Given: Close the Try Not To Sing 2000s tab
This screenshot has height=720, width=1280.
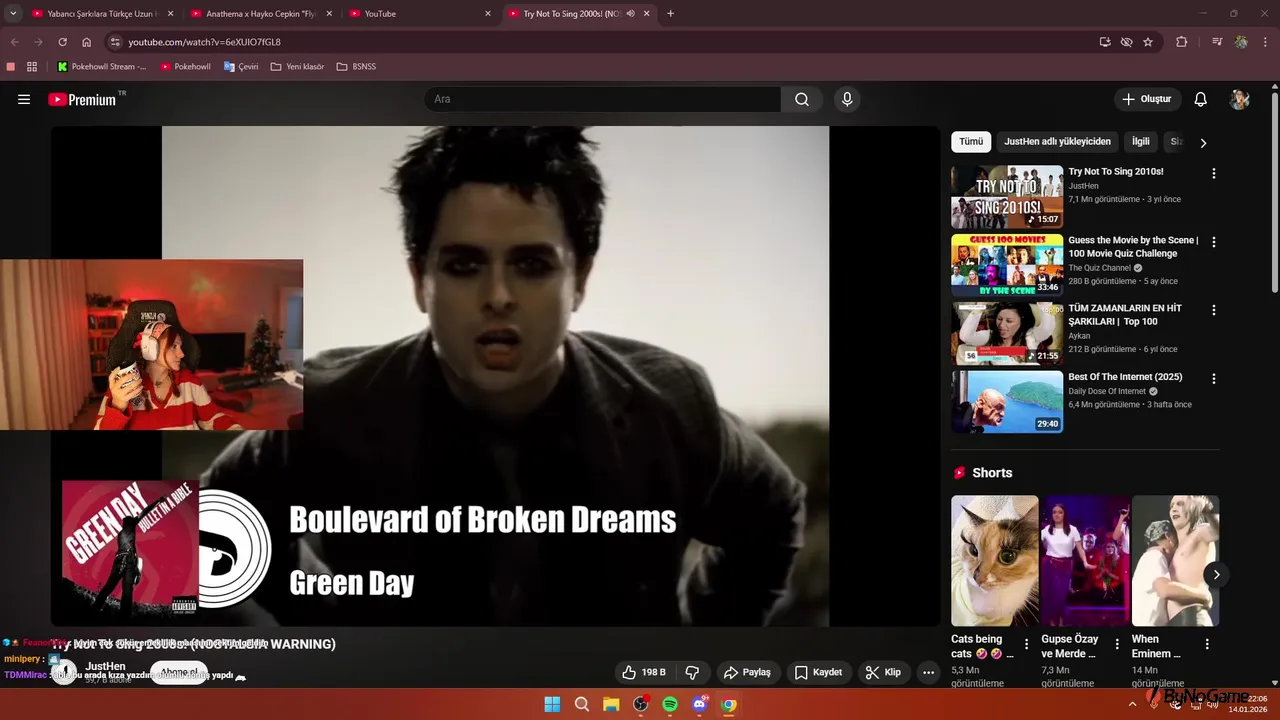Looking at the screenshot, I should tap(647, 14).
